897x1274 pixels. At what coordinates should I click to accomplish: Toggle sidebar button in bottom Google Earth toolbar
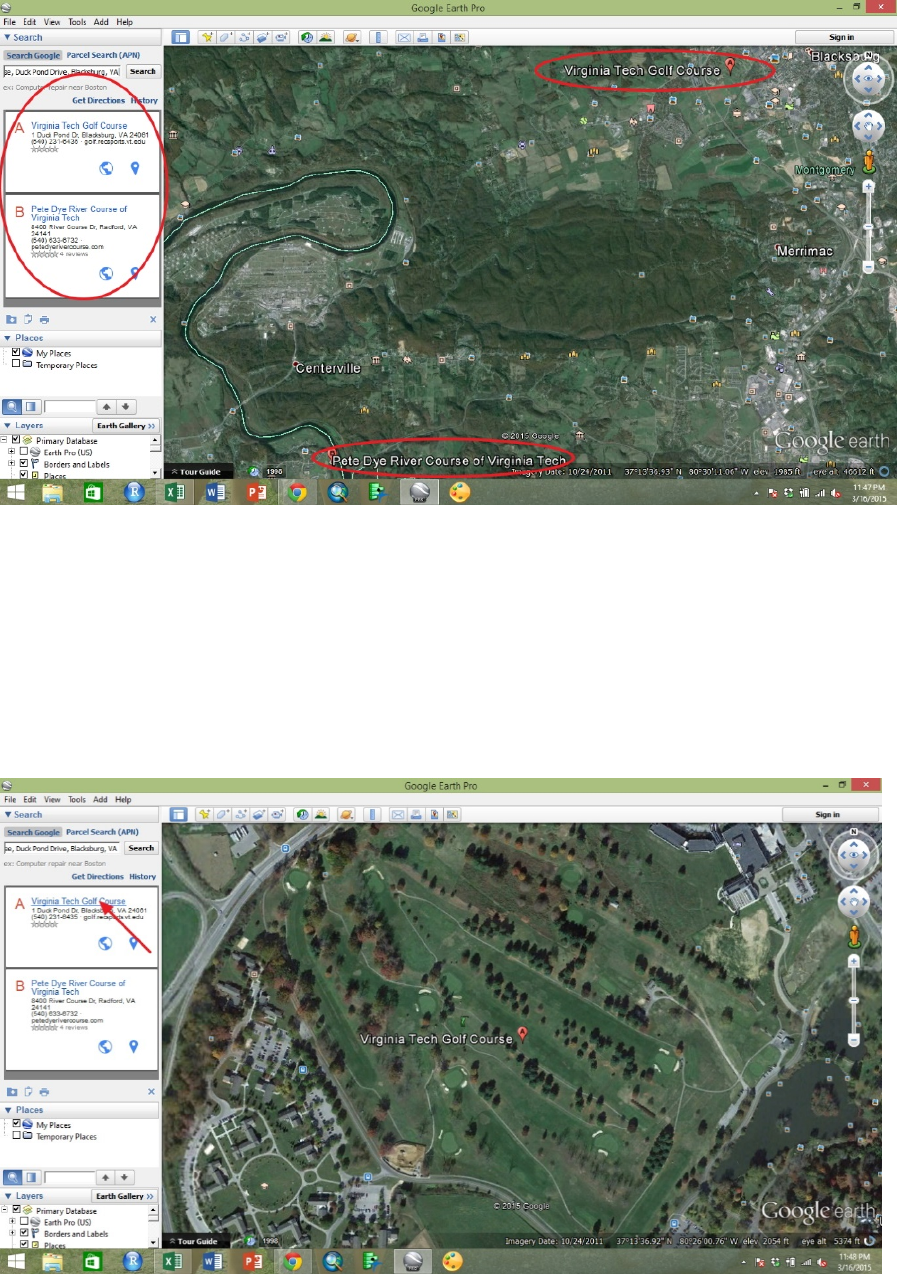(179, 814)
